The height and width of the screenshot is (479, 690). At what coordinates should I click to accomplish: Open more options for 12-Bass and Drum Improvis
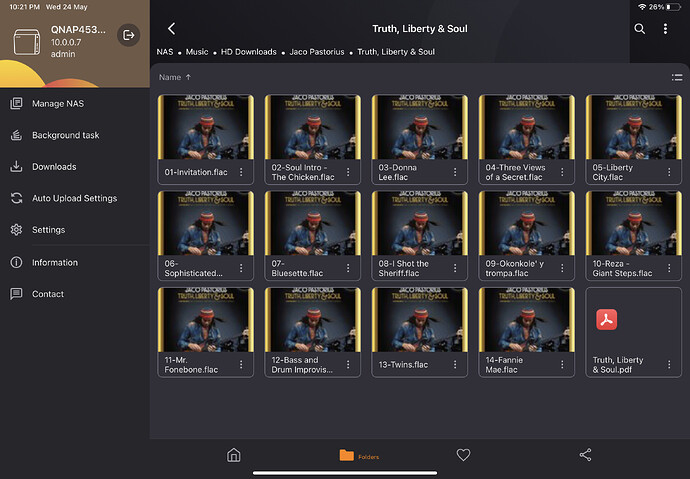(x=348, y=364)
